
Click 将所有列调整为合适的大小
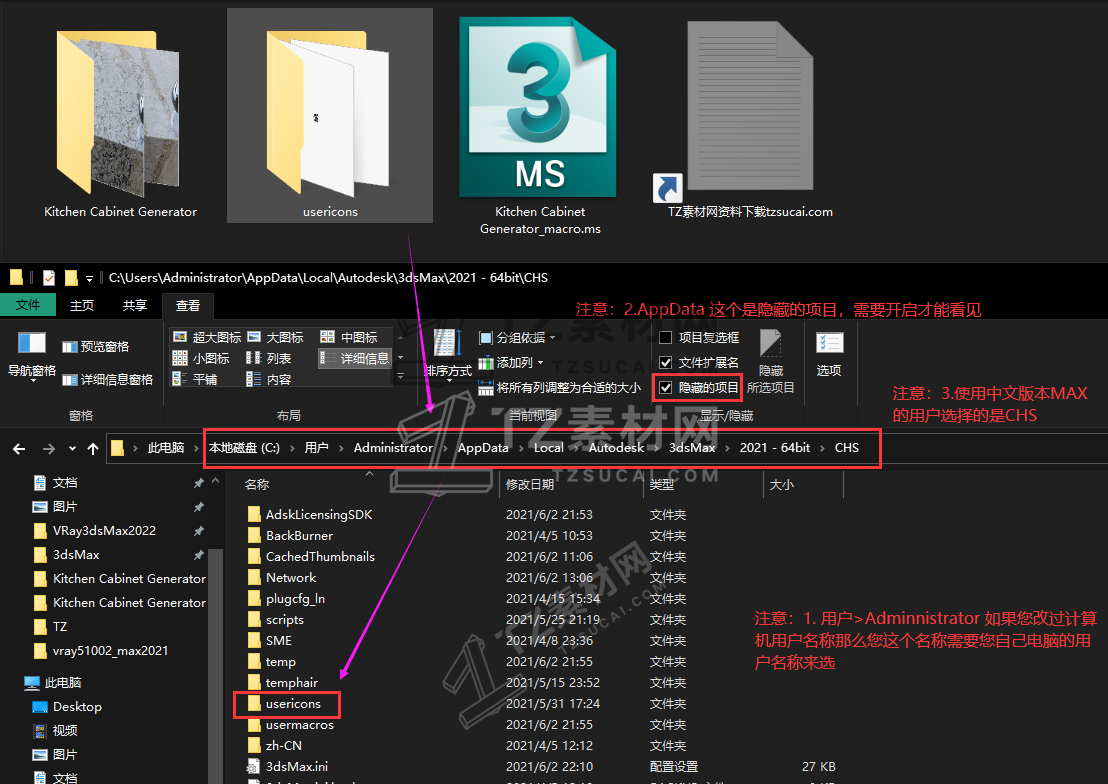[560, 387]
